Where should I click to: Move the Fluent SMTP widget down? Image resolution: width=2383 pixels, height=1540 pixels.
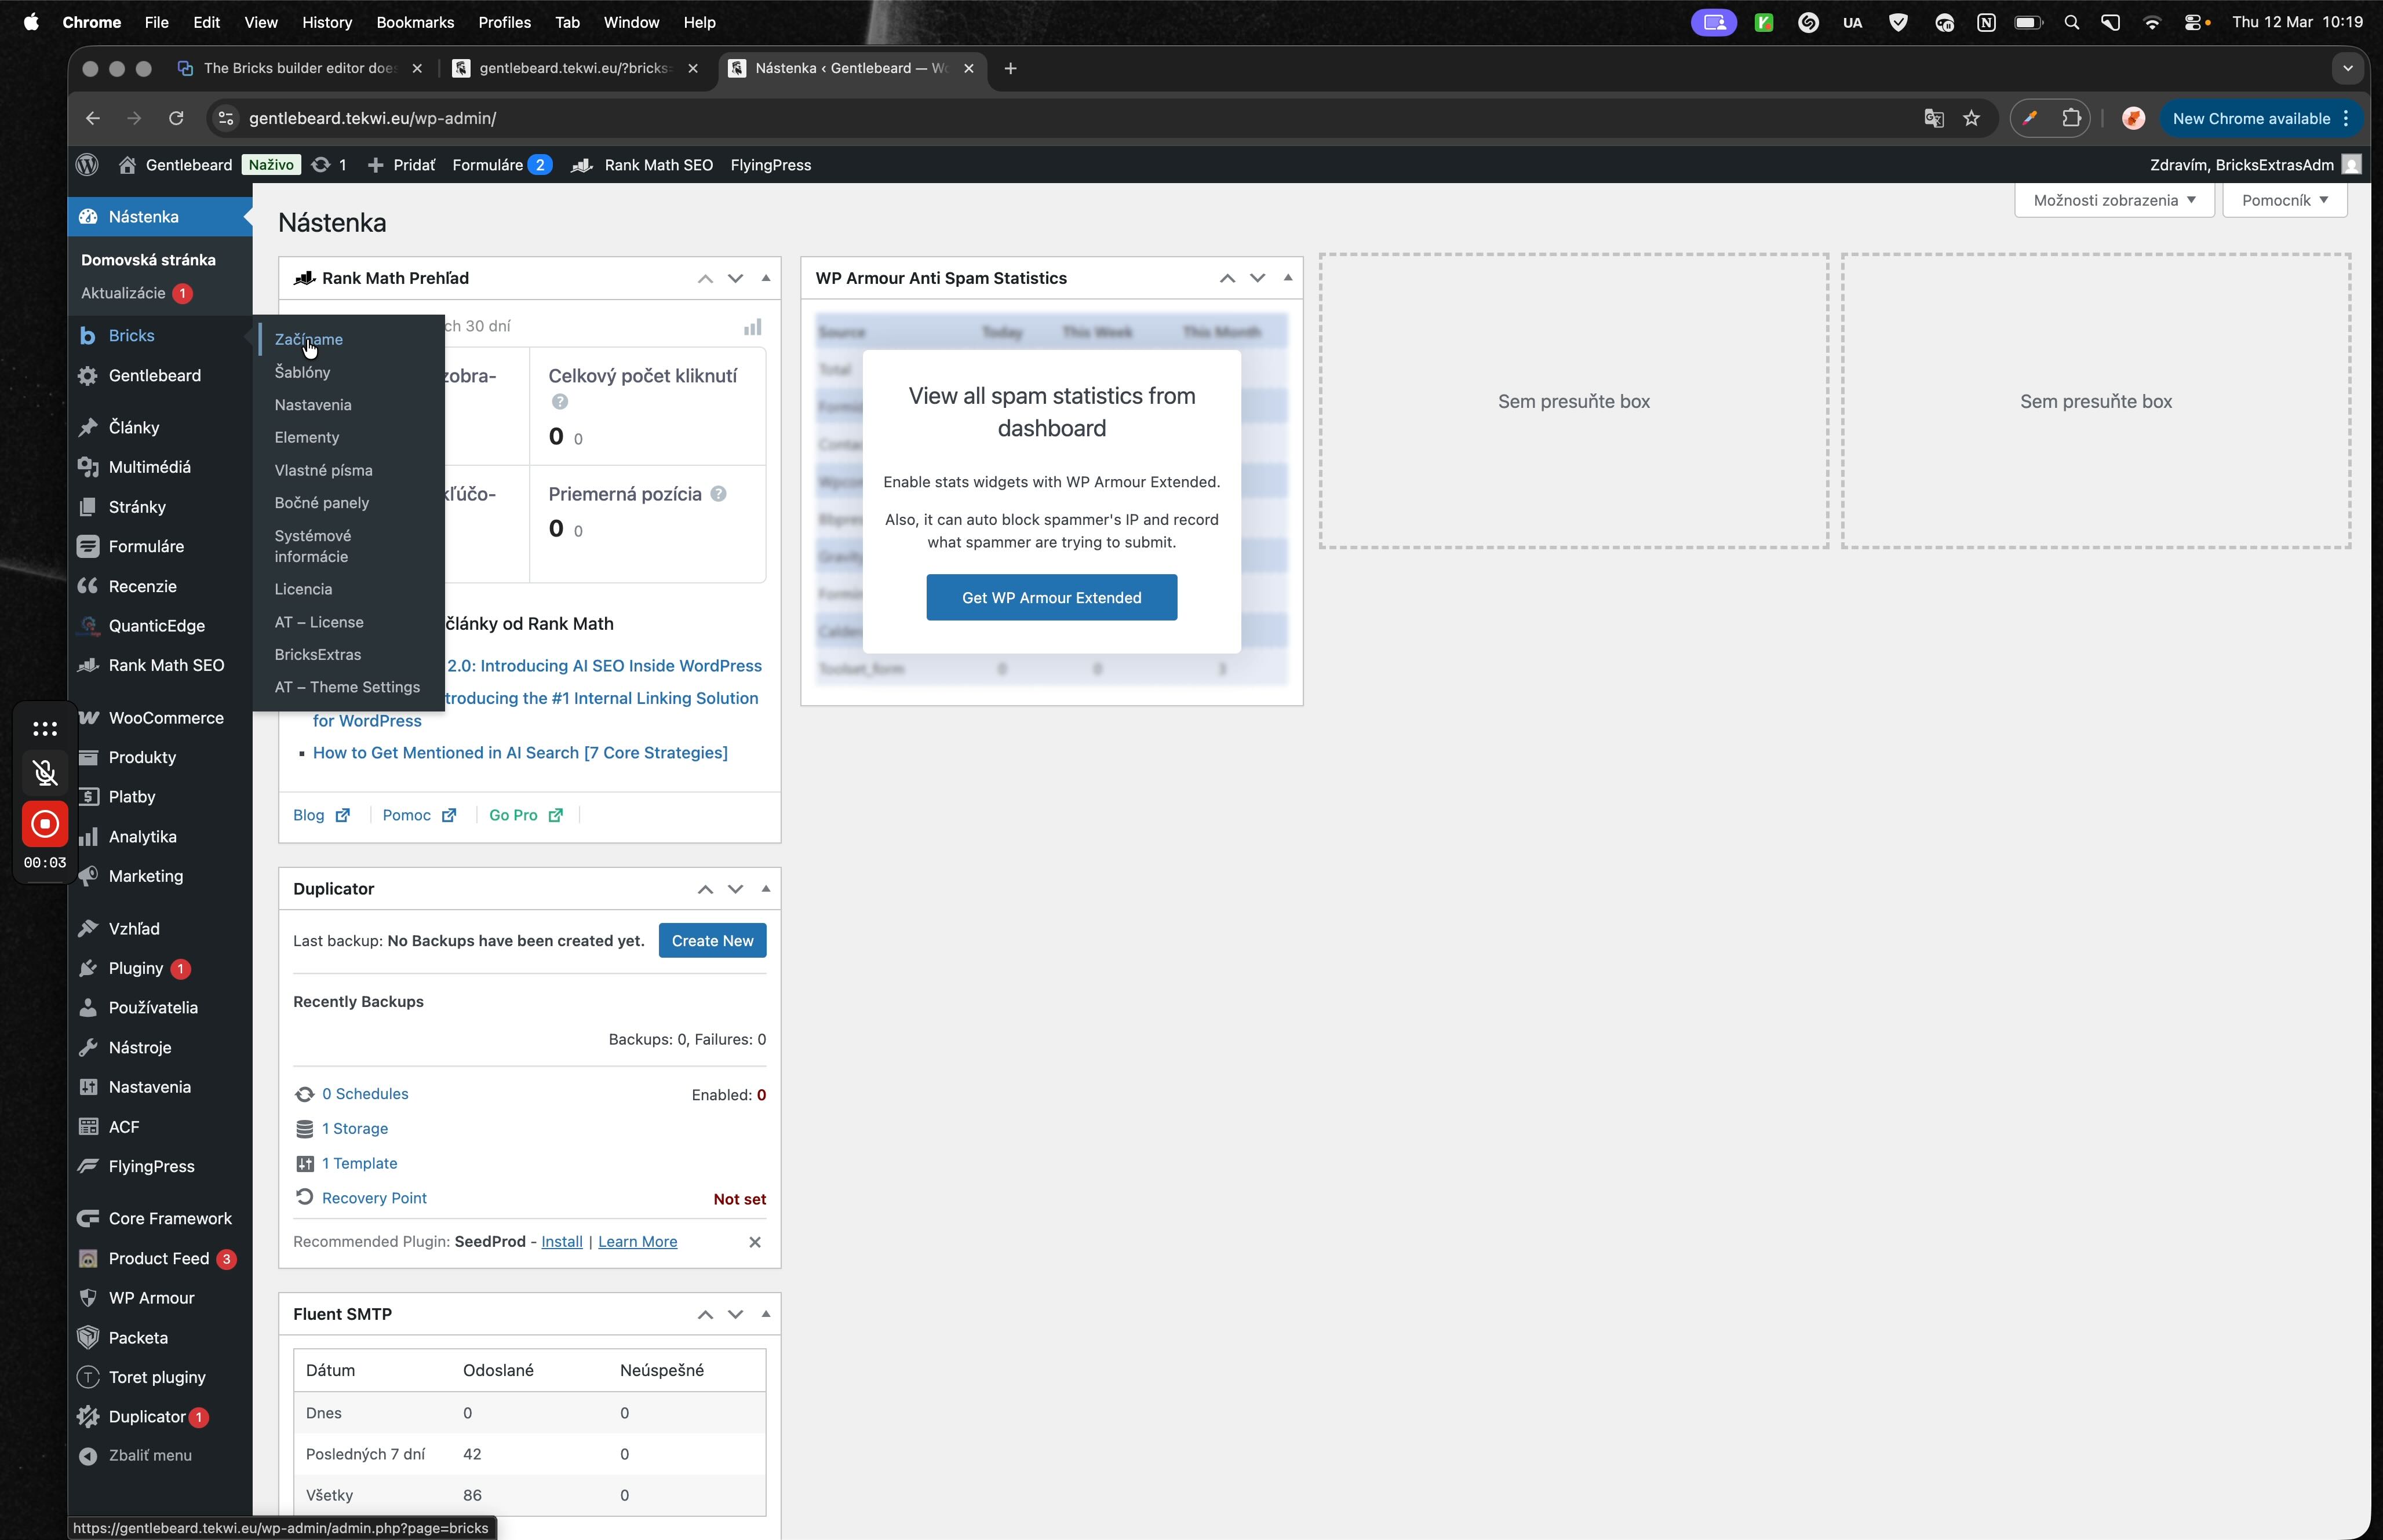coord(735,1314)
